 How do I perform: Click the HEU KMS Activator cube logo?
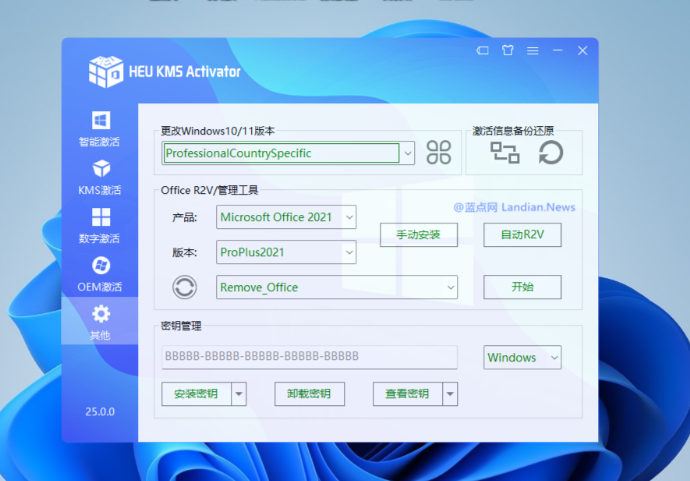[x=106, y=71]
